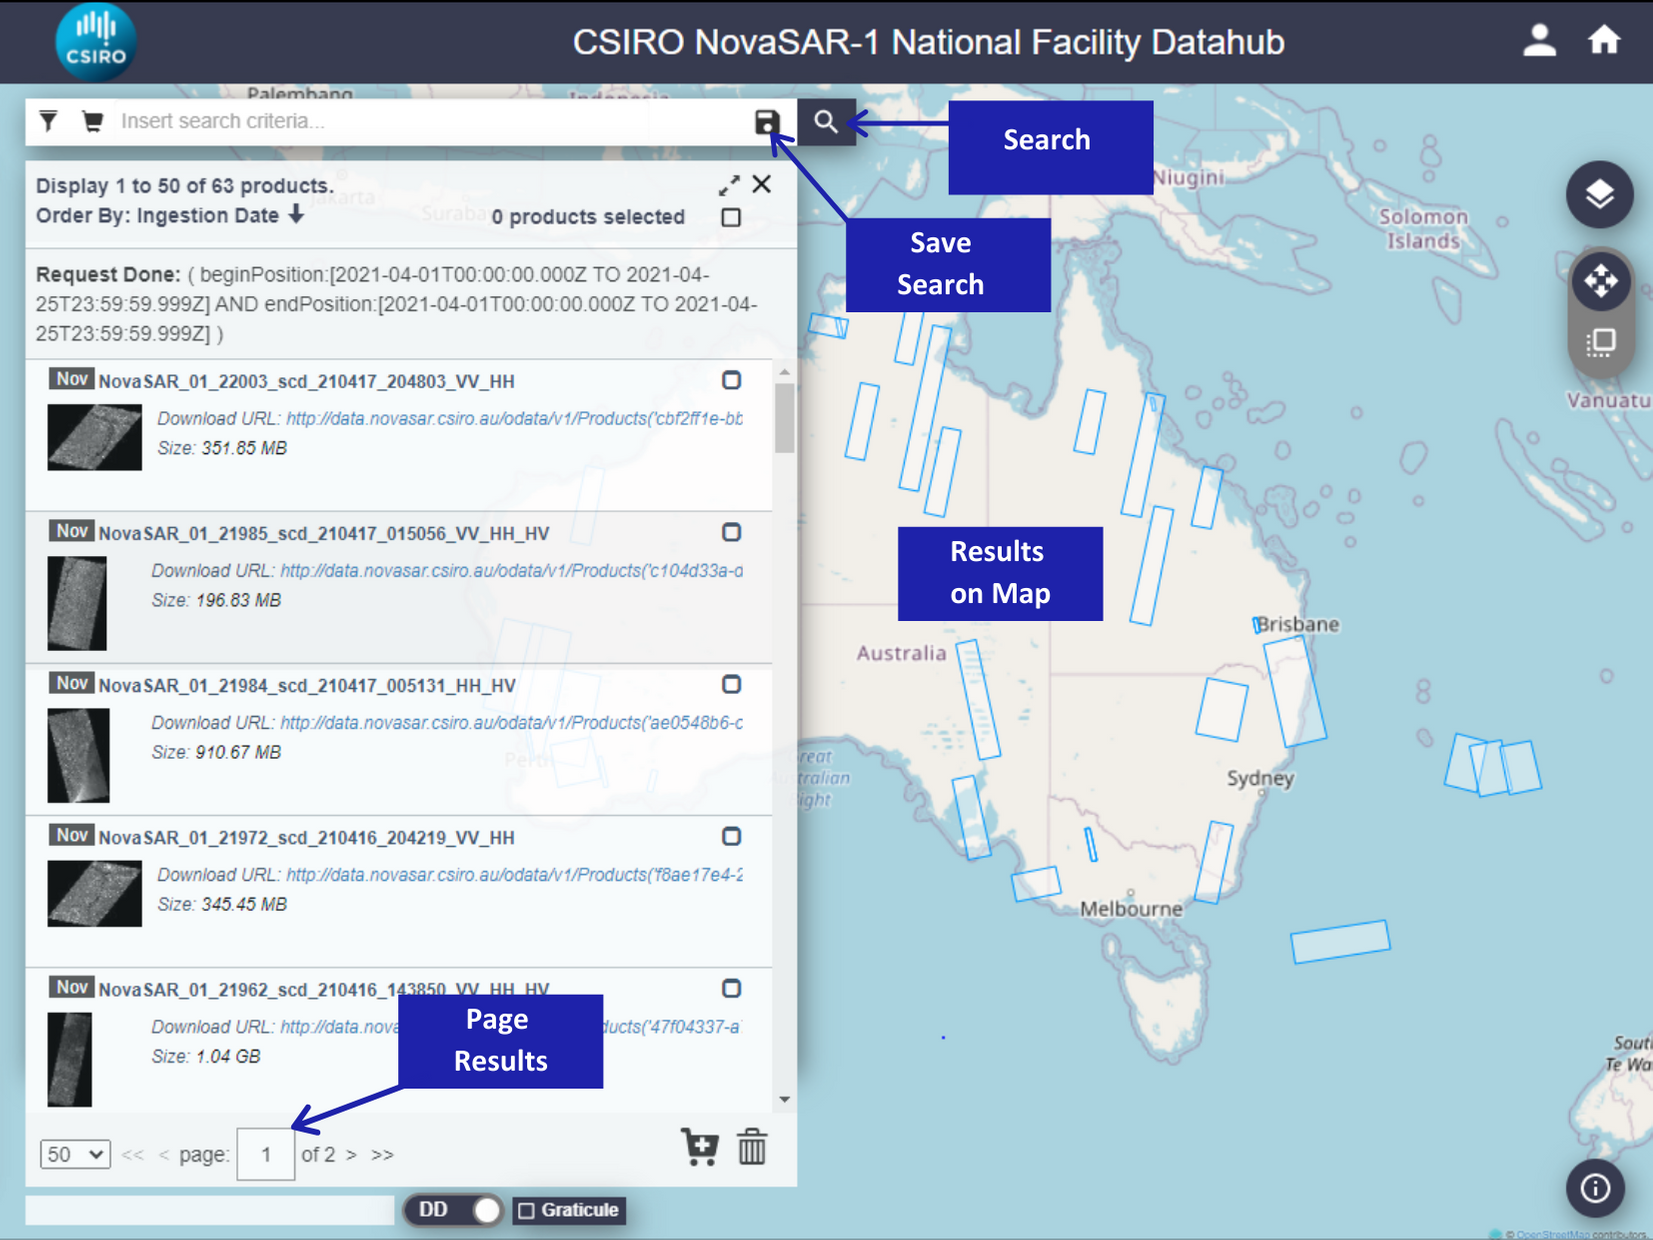Select product title NovaSAR_01_21985_scd_210417_015056_VV_HH_HV
Image resolution: width=1653 pixels, height=1240 pixels.
[x=324, y=533]
